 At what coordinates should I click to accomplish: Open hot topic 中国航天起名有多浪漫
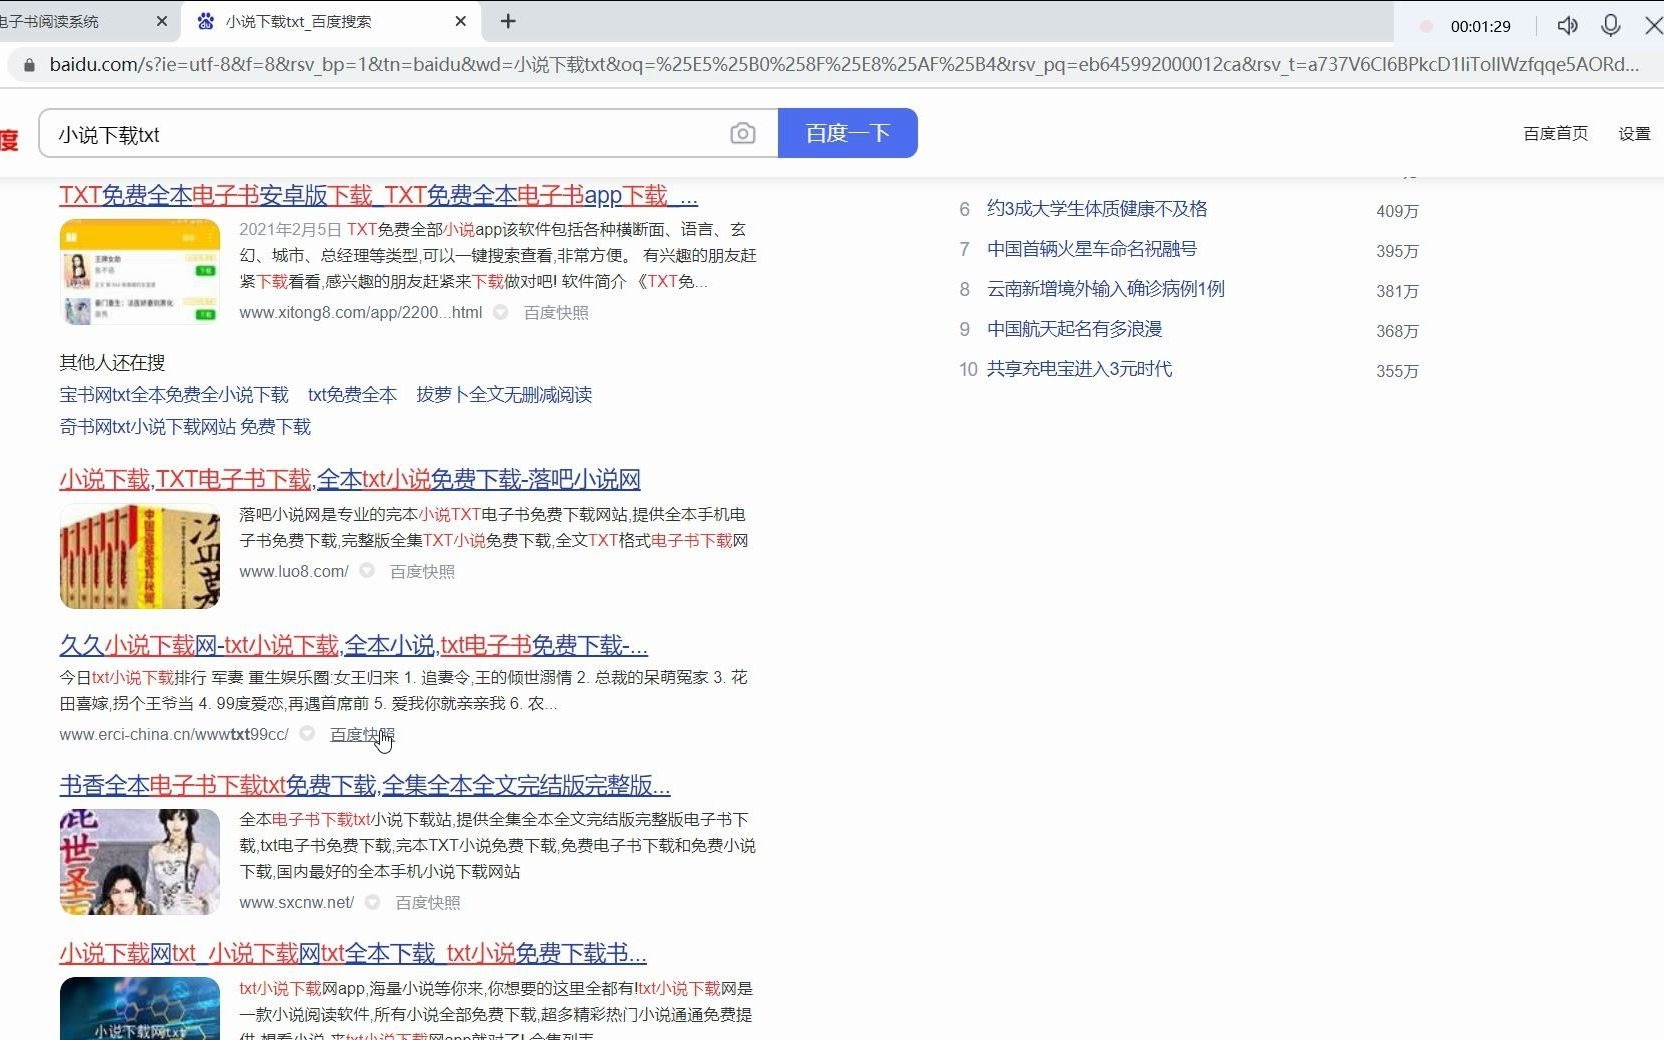(x=1075, y=329)
